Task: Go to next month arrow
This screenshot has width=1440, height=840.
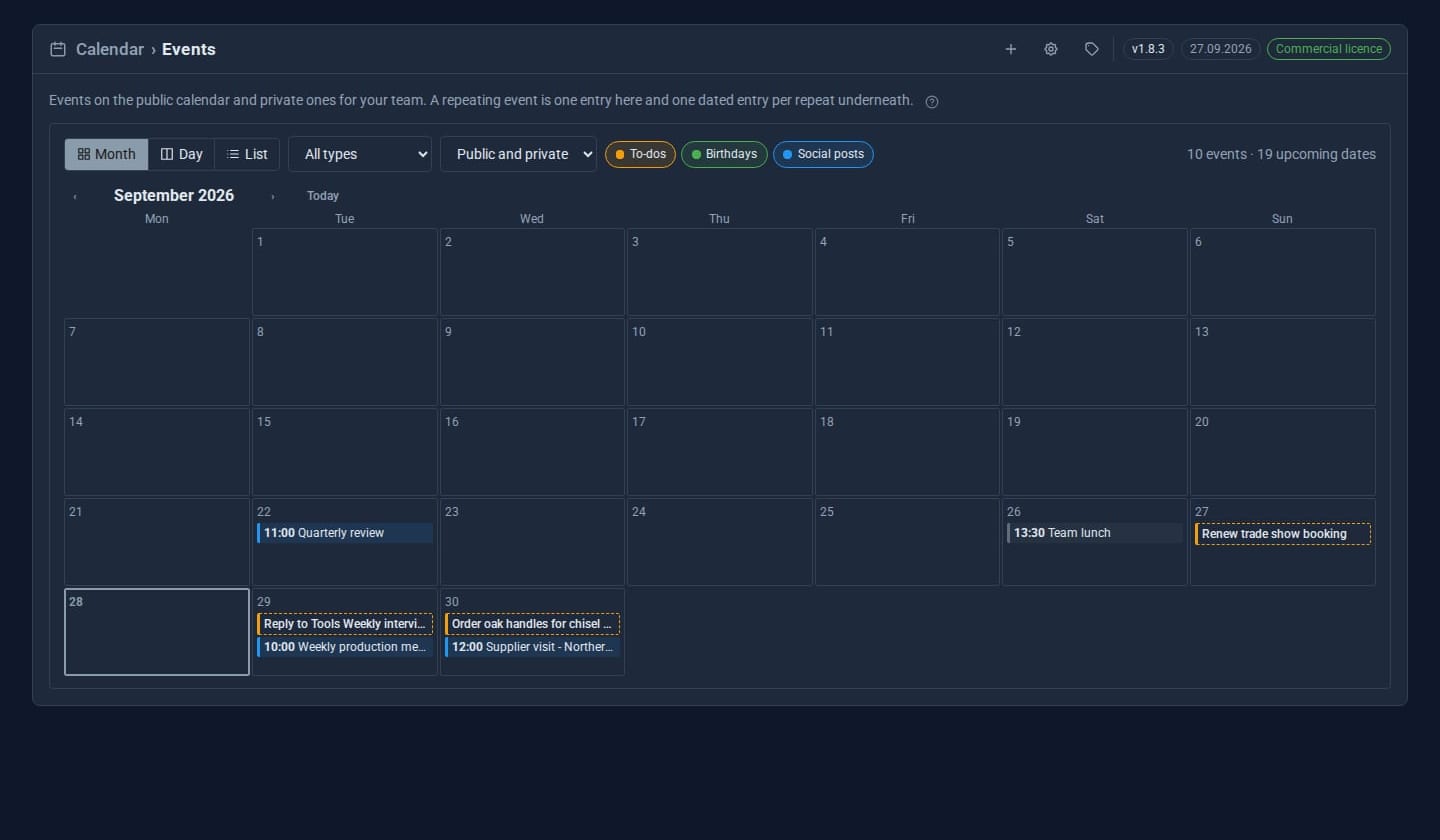Action: click(272, 197)
